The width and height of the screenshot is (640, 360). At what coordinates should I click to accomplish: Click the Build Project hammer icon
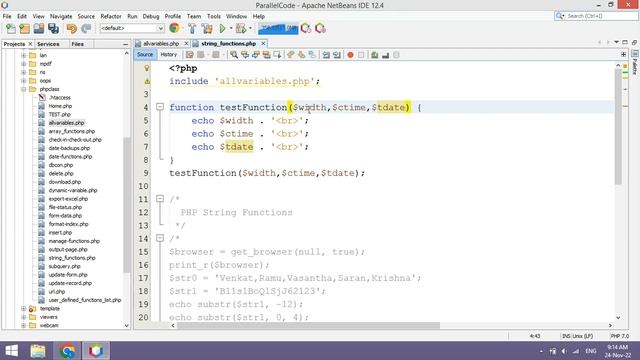coord(192,28)
